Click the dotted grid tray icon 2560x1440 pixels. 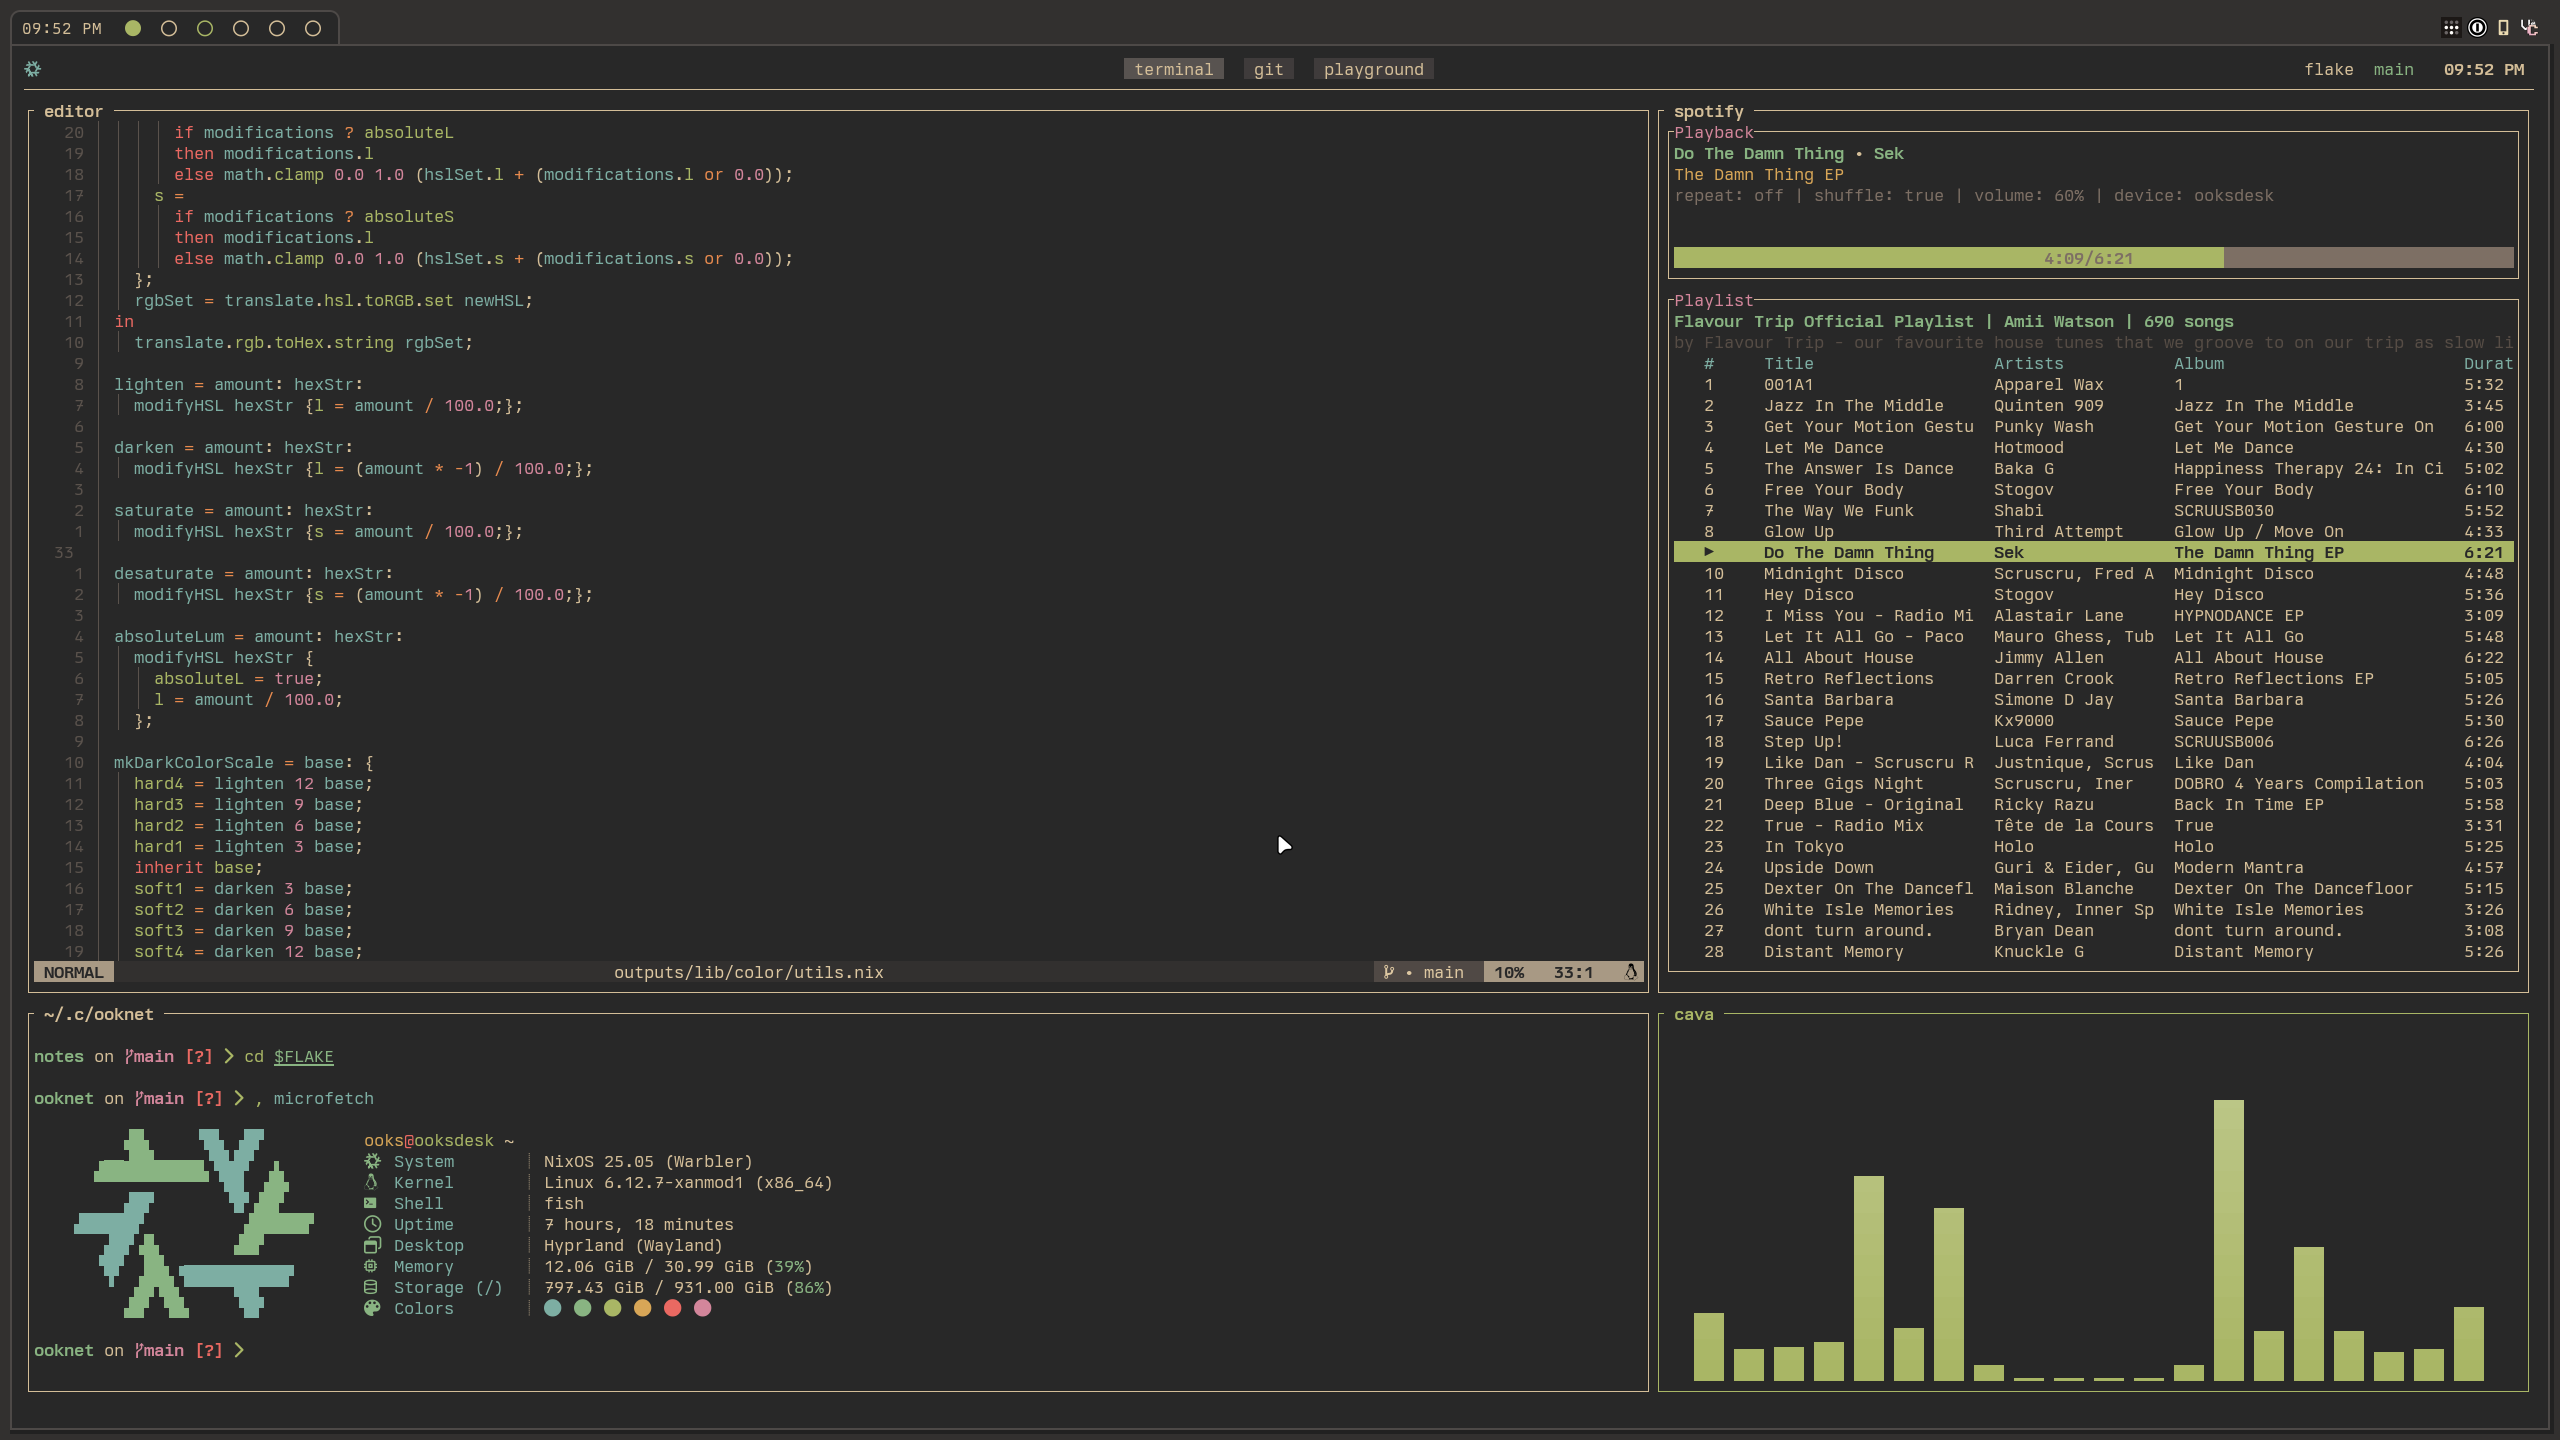tap(2450, 28)
